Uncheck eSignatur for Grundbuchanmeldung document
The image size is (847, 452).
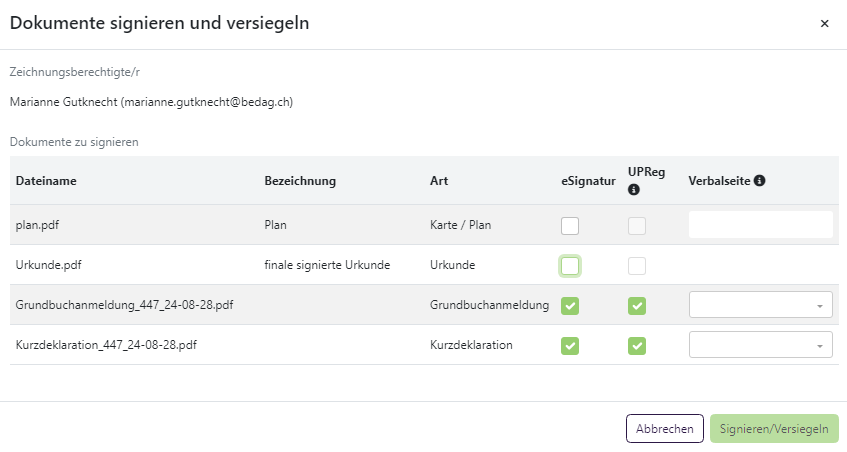click(x=570, y=306)
